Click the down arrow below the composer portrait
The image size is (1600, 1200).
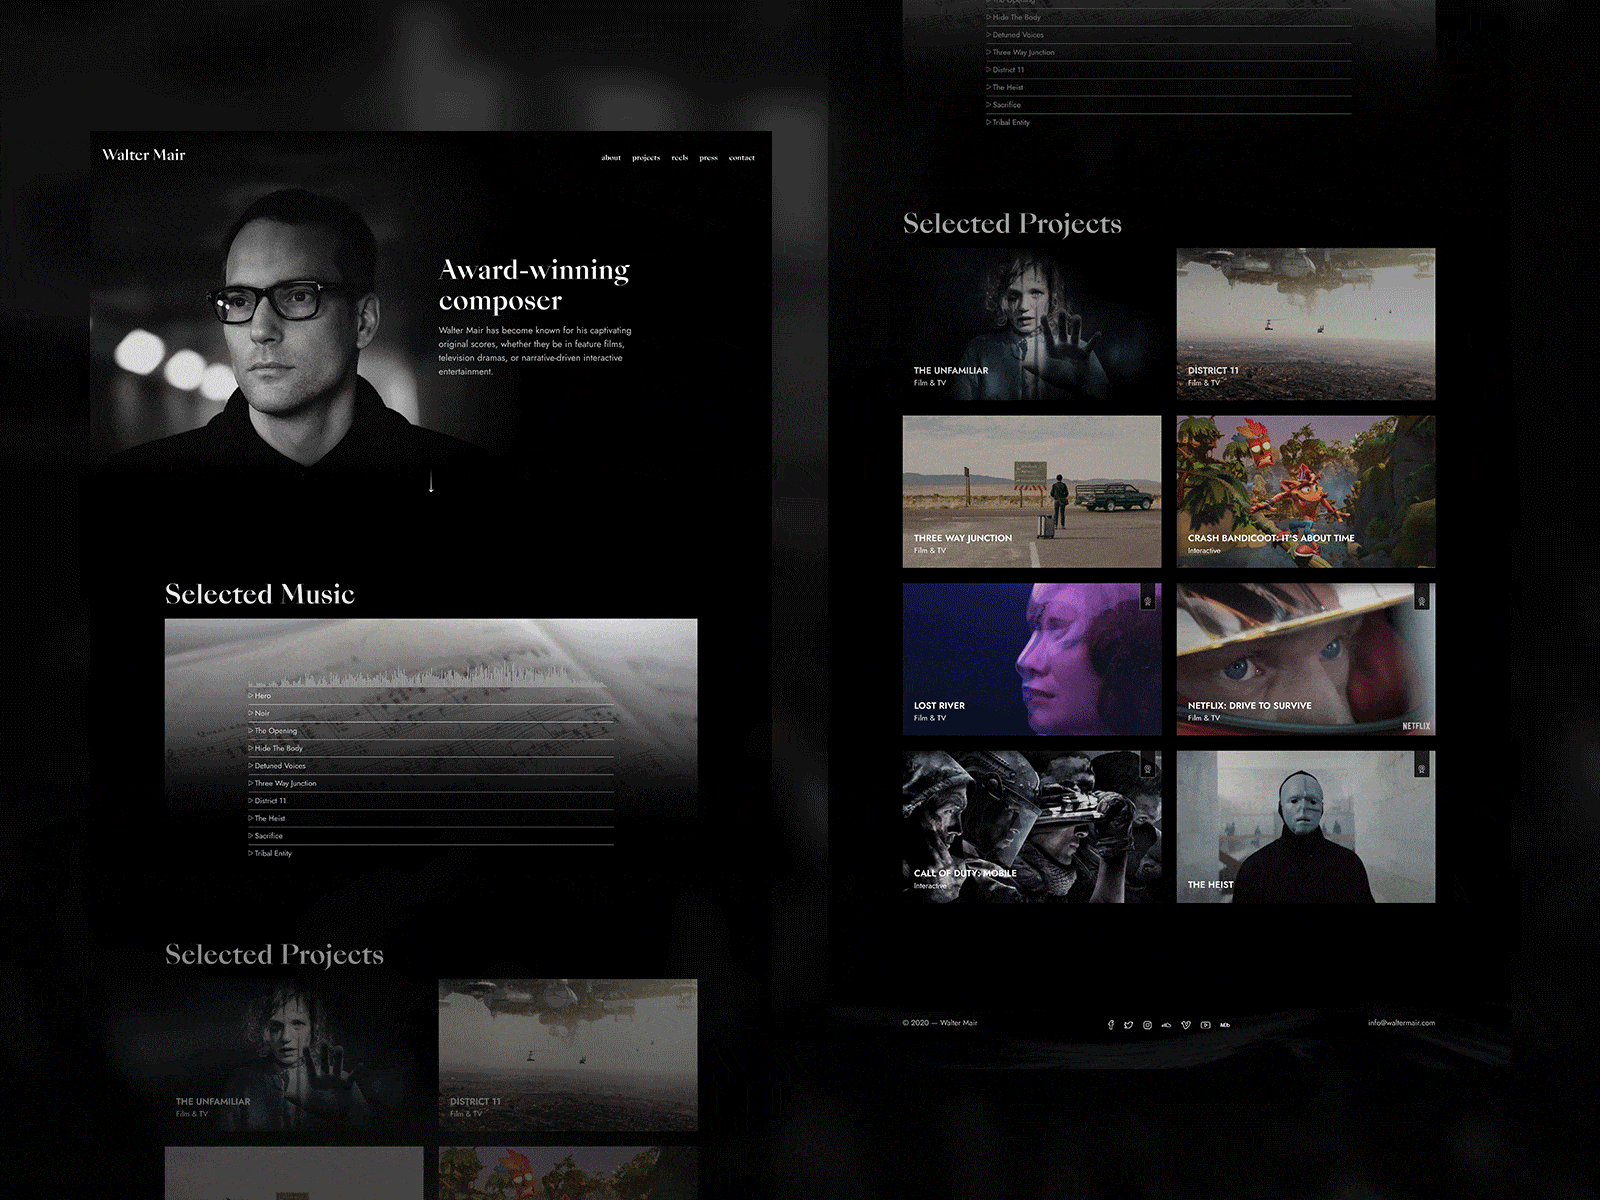pyautogui.click(x=432, y=482)
